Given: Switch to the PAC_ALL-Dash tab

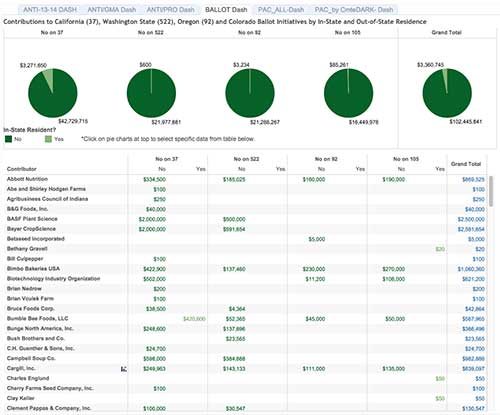Looking at the screenshot, I should [x=281, y=10].
